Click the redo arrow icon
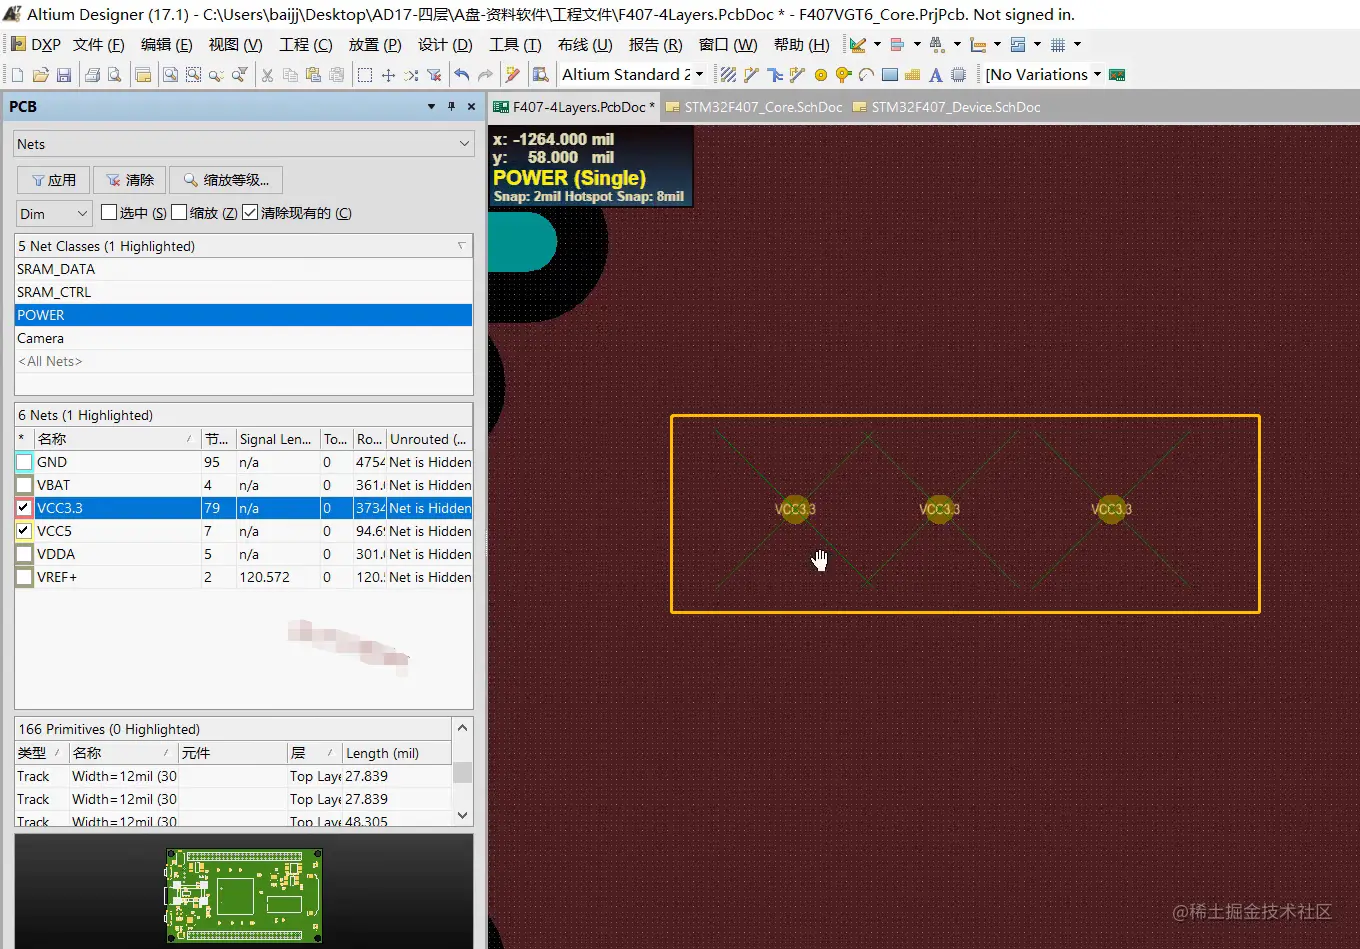Screen dimensions: 1360x949 point(485,75)
